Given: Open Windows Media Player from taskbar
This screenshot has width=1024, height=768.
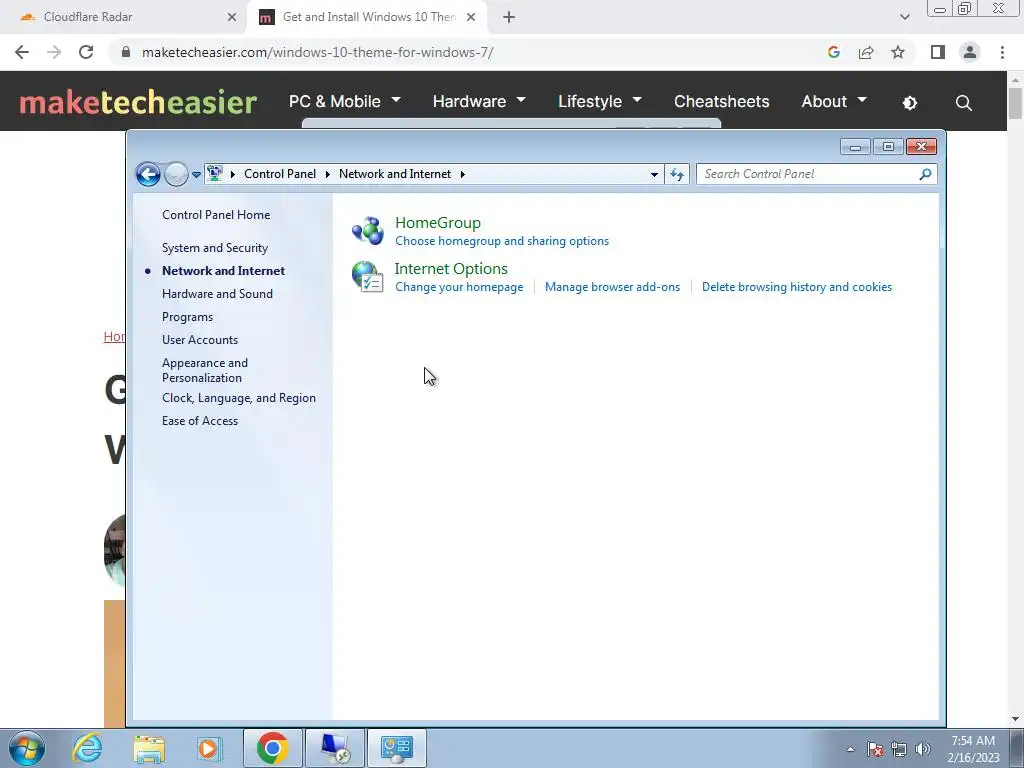Looking at the screenshot, I should coord(209,748).
